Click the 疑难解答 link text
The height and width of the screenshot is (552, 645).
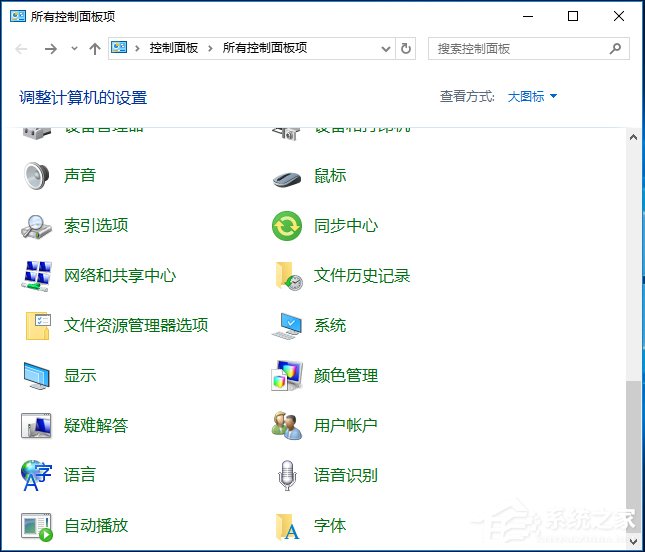[x=96, y=426]
